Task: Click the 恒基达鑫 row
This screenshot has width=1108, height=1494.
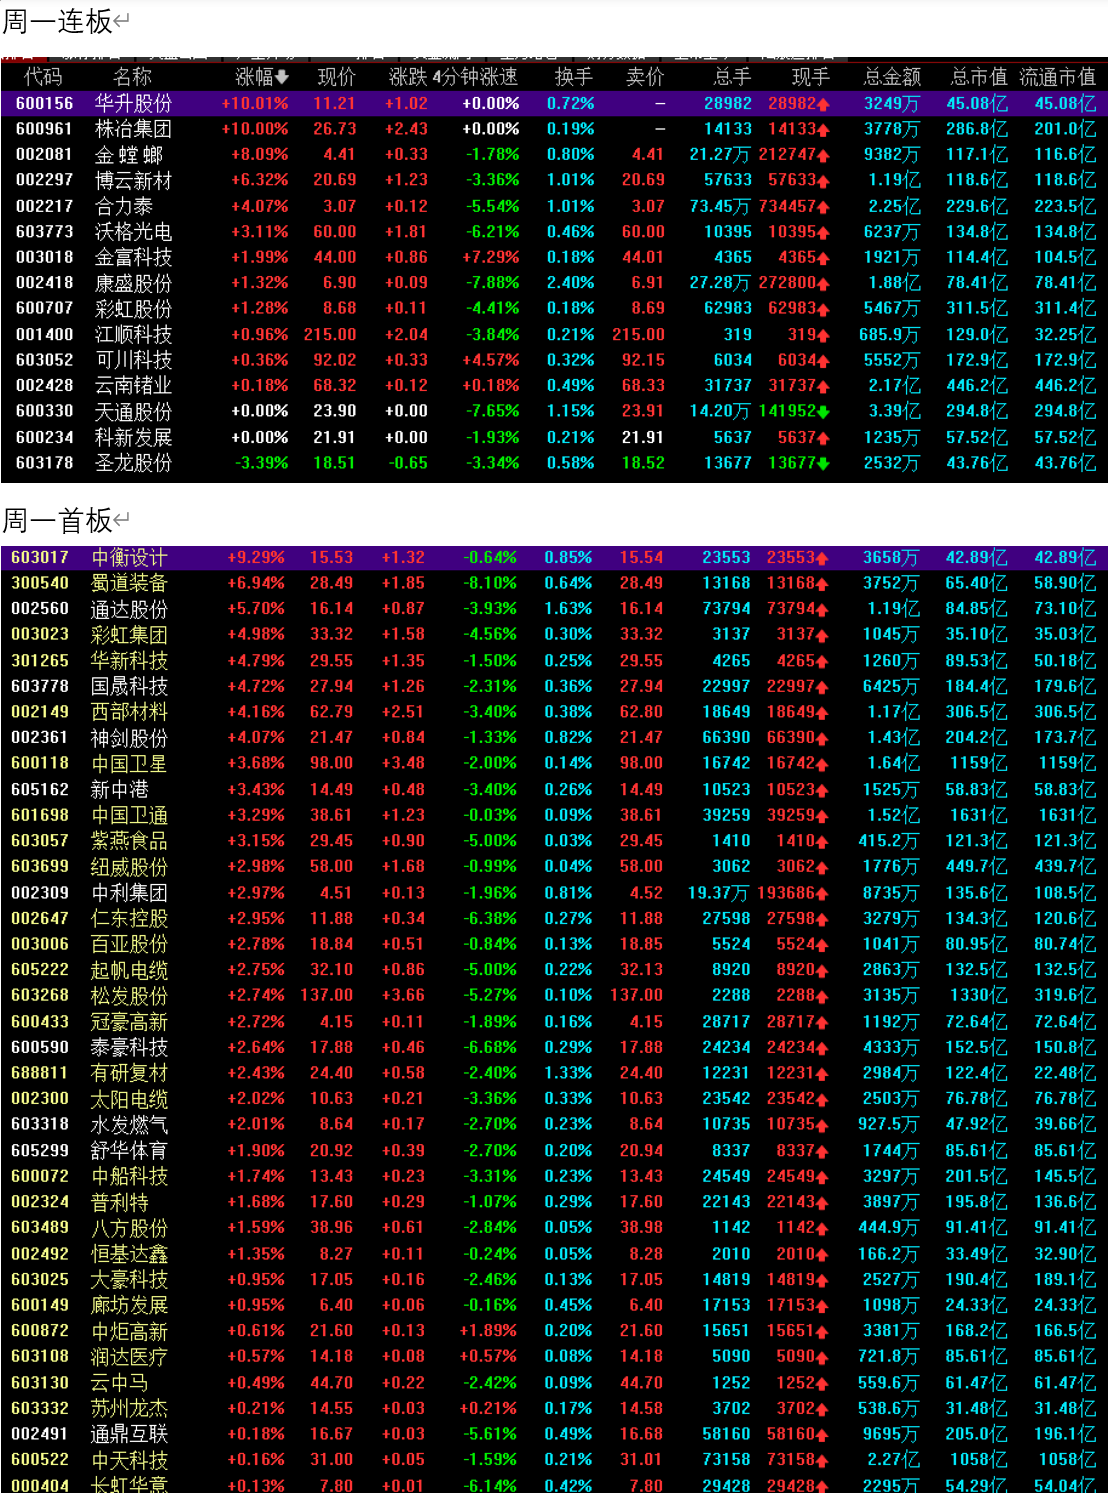Action: (x=554, y=1254)
